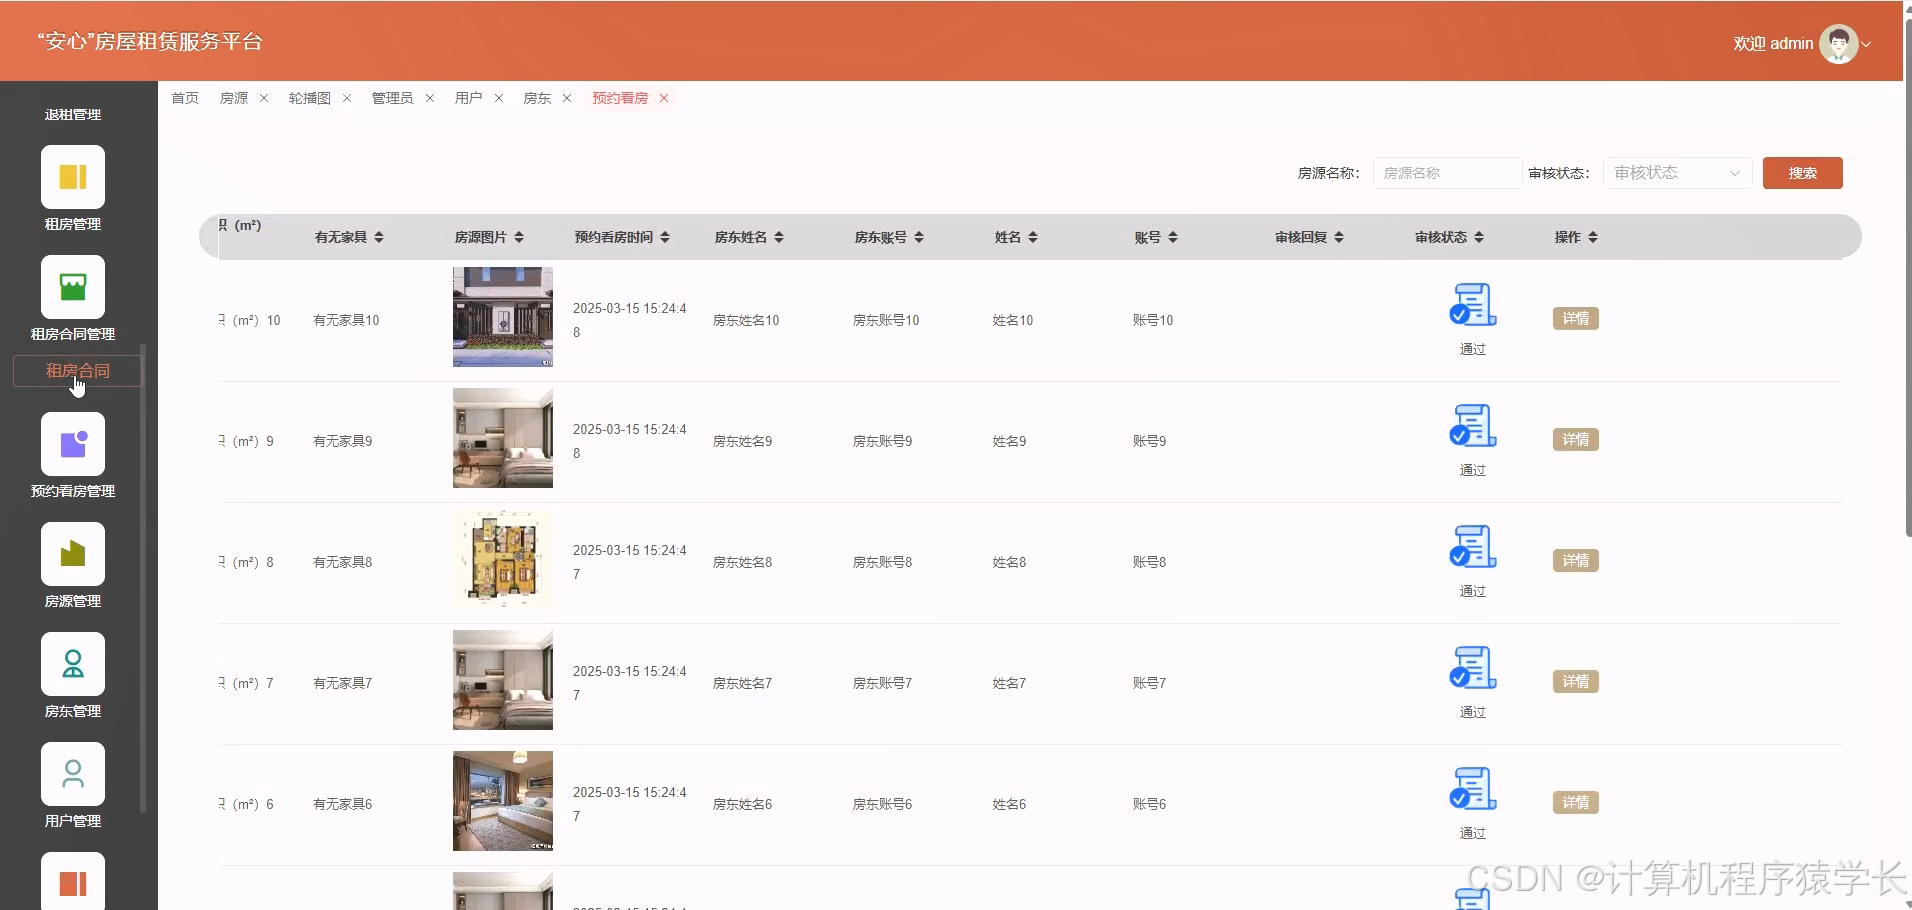
Task: Click approval status icon for 姓名10
Action: point(1473,305)
